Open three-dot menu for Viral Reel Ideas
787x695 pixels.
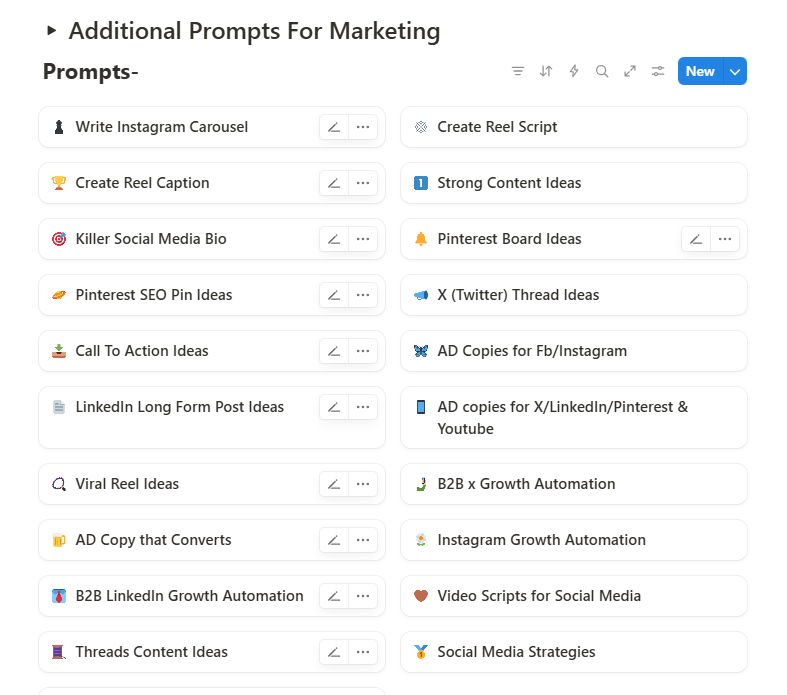point(363,484)
